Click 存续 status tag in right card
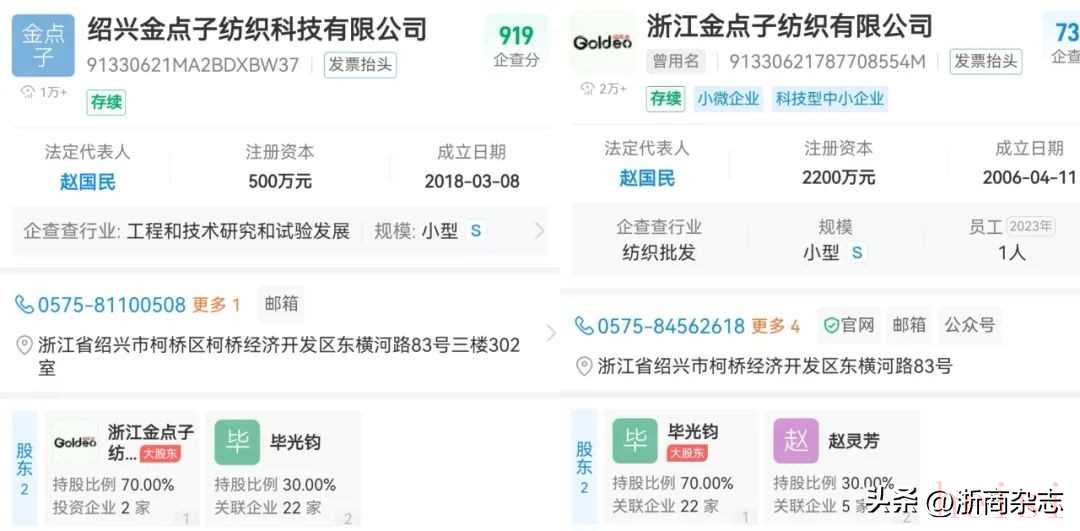 666,98
